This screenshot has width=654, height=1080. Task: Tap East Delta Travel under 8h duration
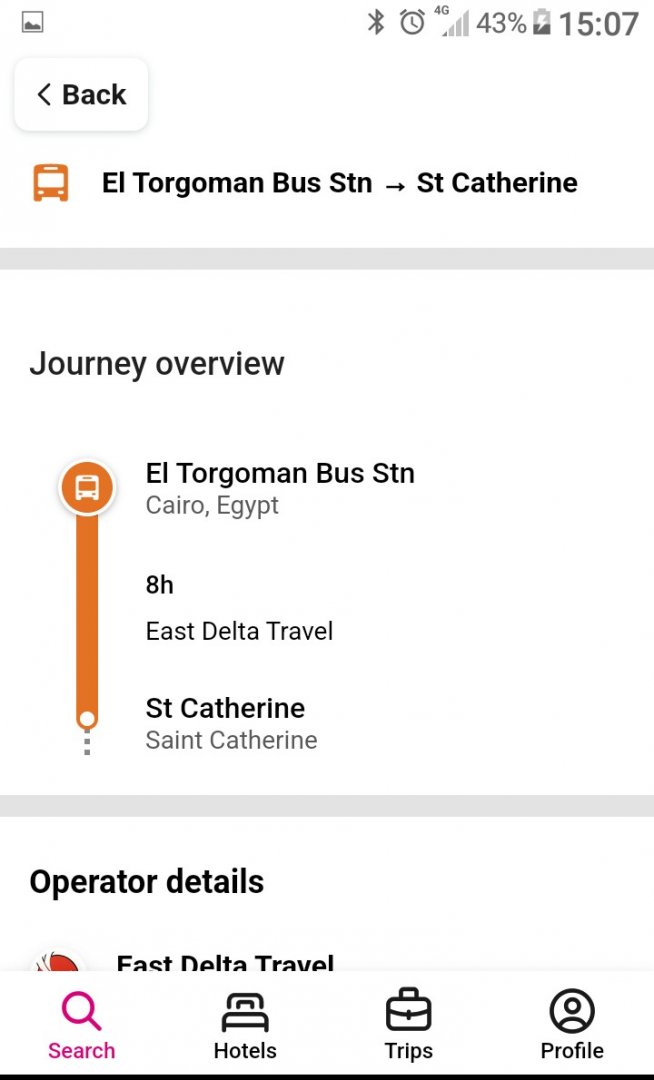point(239,631)
